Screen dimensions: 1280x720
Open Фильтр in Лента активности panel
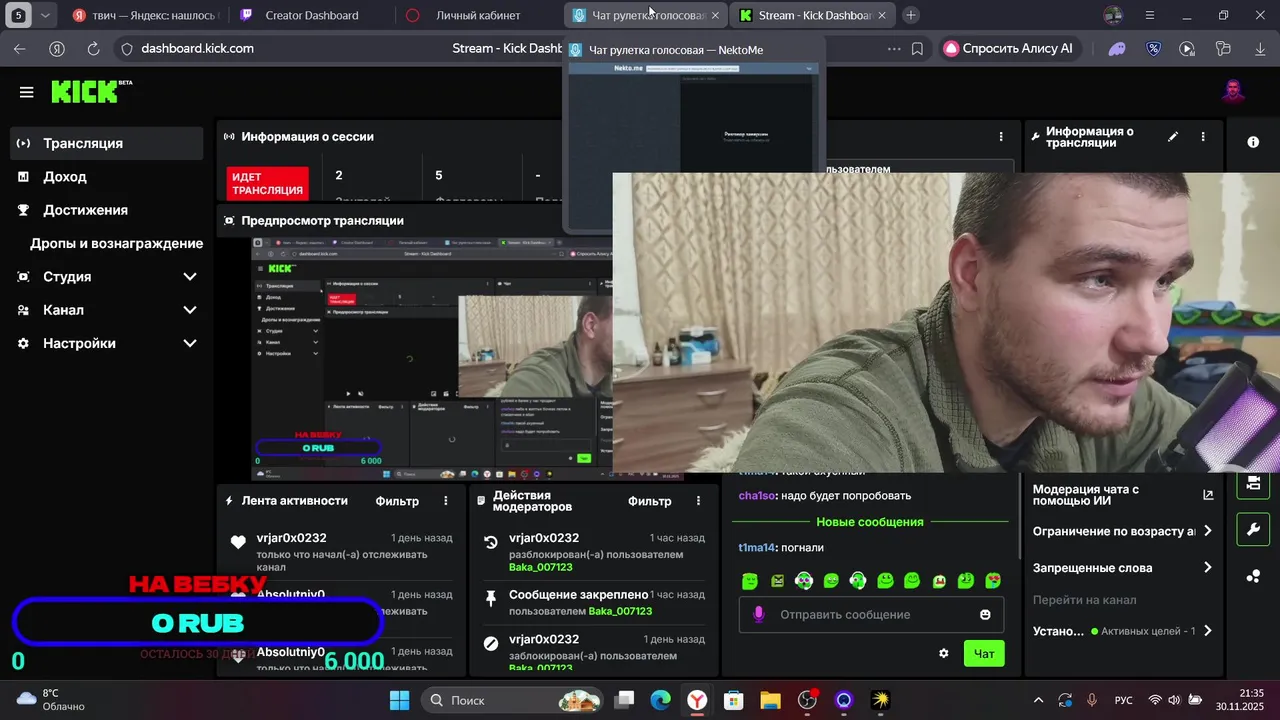pyautogui.click(x=397, y=501)
